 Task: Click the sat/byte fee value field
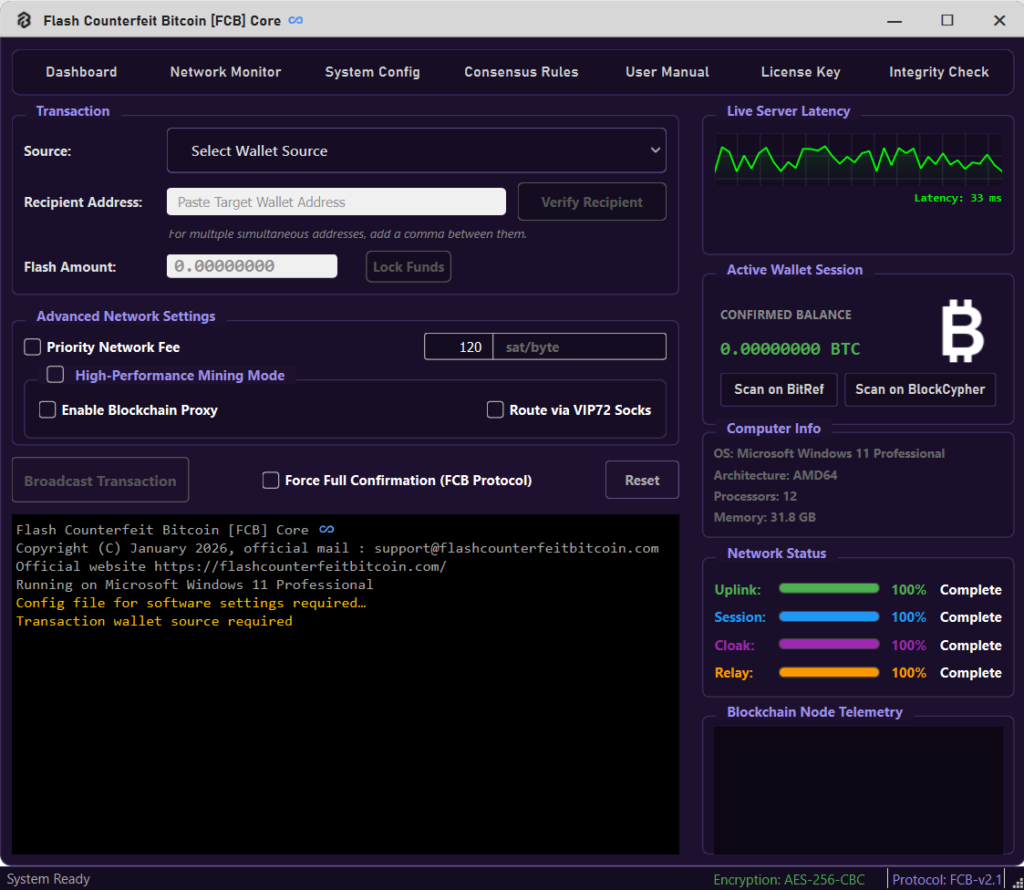point(459,347)
